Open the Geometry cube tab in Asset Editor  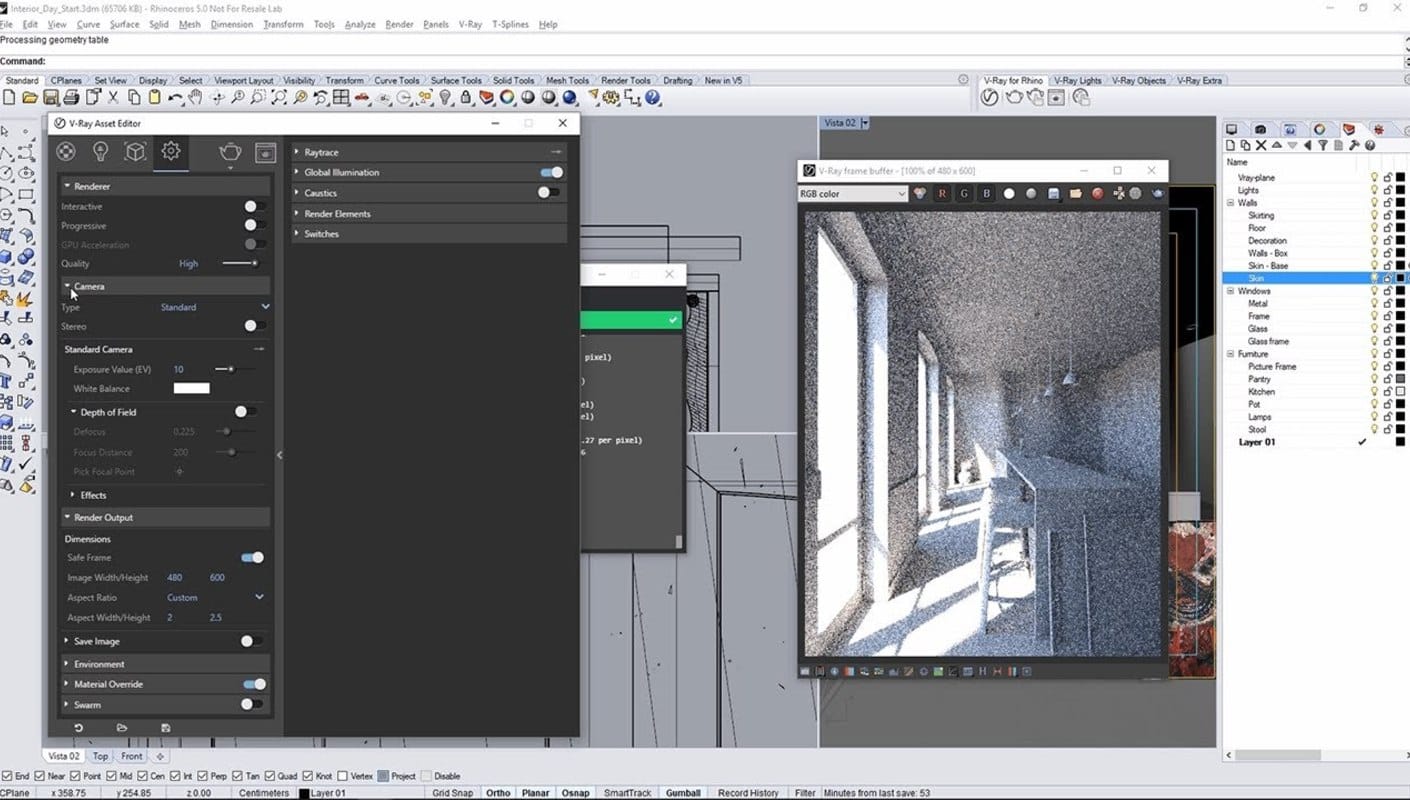click(135, 152)
